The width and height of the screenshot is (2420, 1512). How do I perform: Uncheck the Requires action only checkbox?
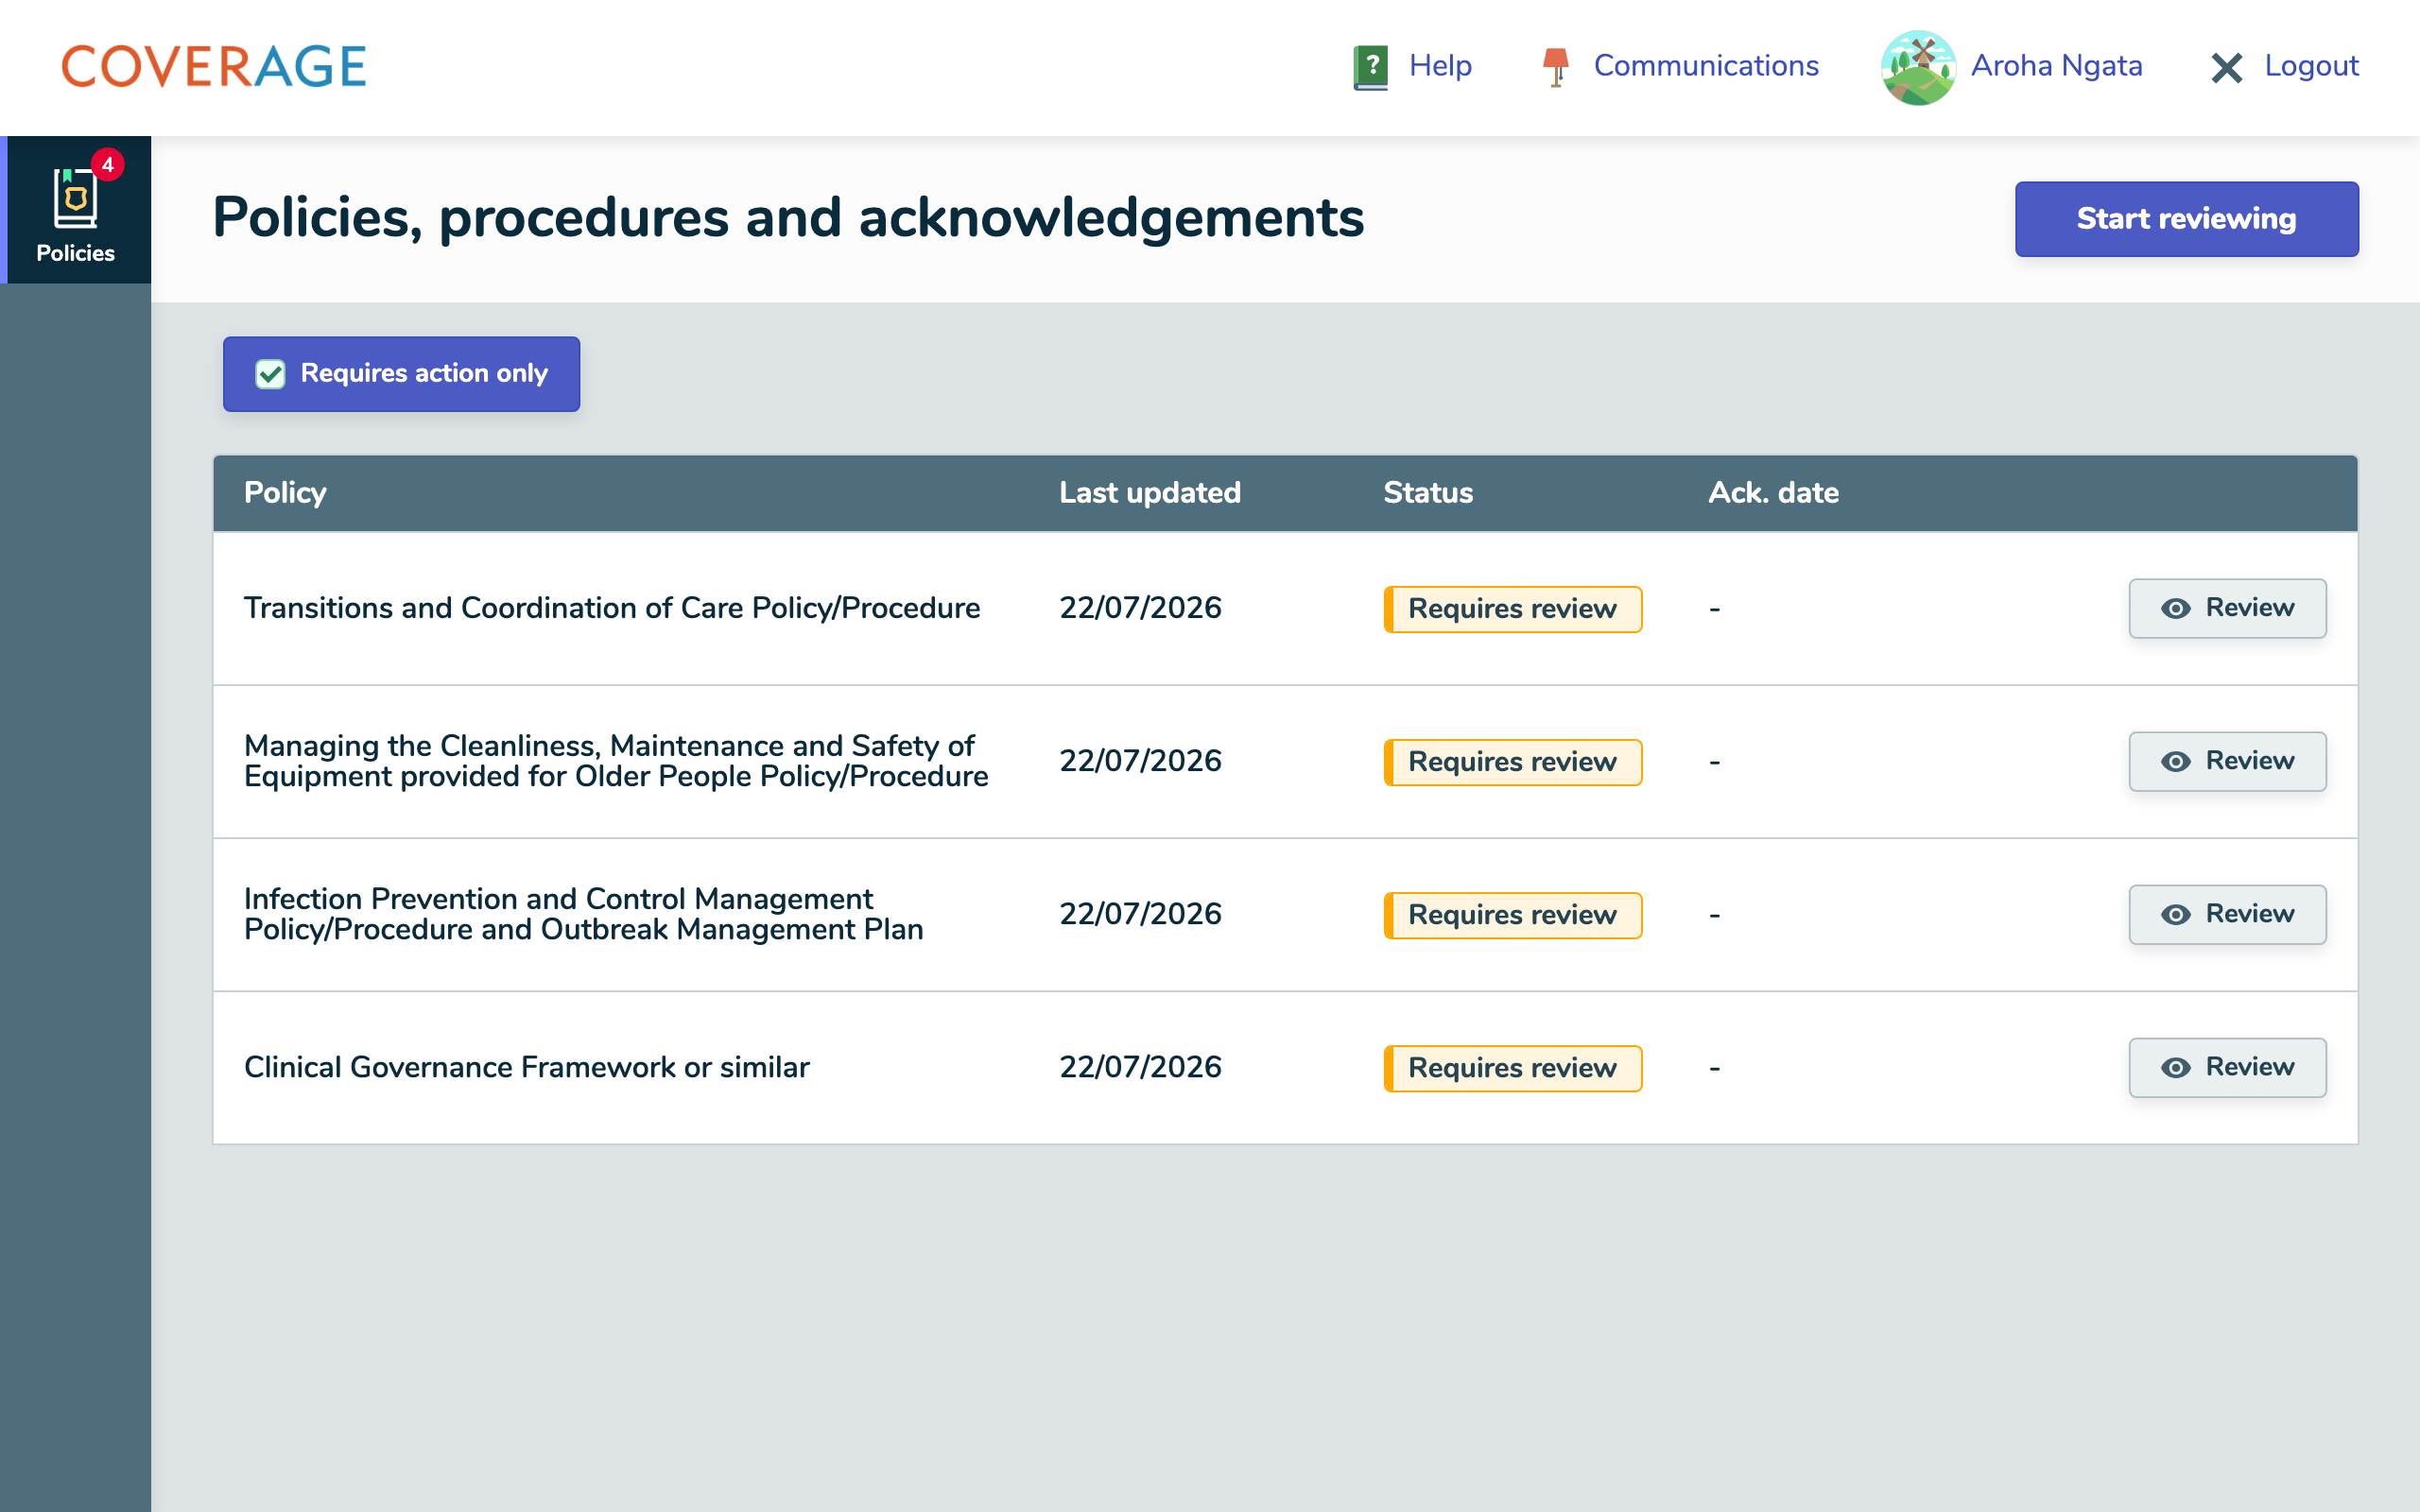tap(270, 374)
